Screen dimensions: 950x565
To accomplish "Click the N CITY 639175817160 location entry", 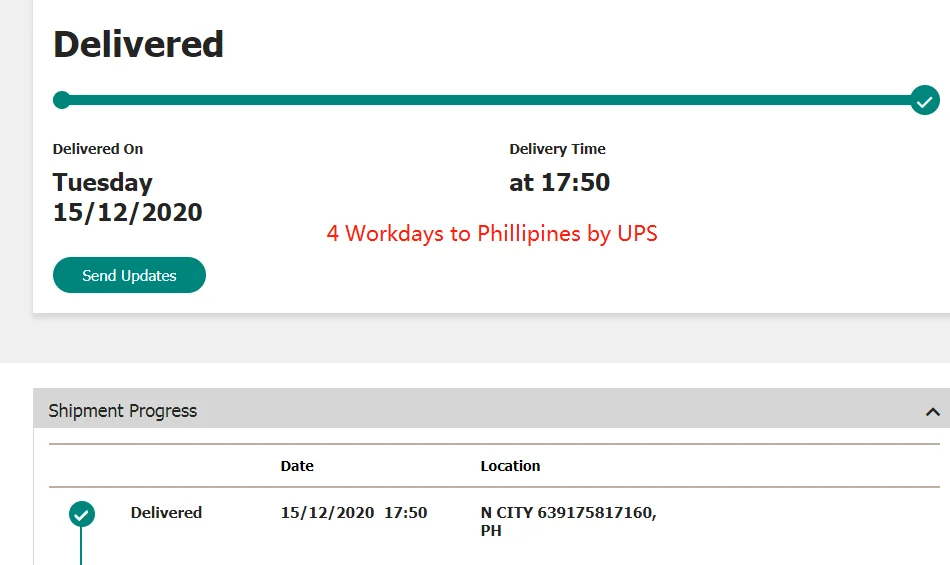I will (568, 513).
